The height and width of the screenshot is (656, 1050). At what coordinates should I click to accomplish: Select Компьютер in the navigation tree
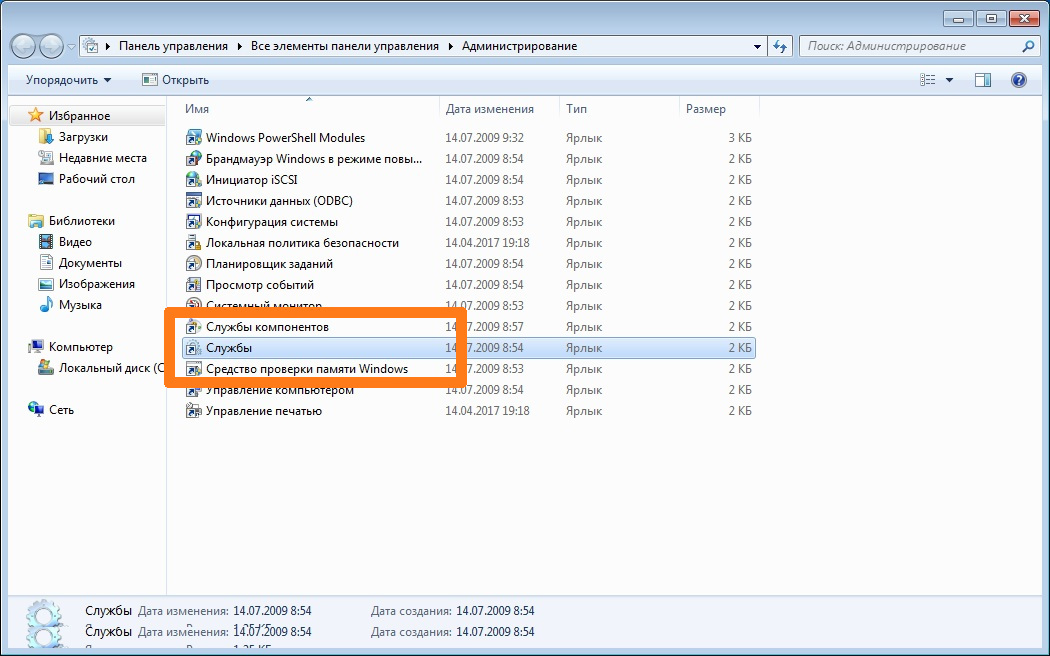point(81,347)
